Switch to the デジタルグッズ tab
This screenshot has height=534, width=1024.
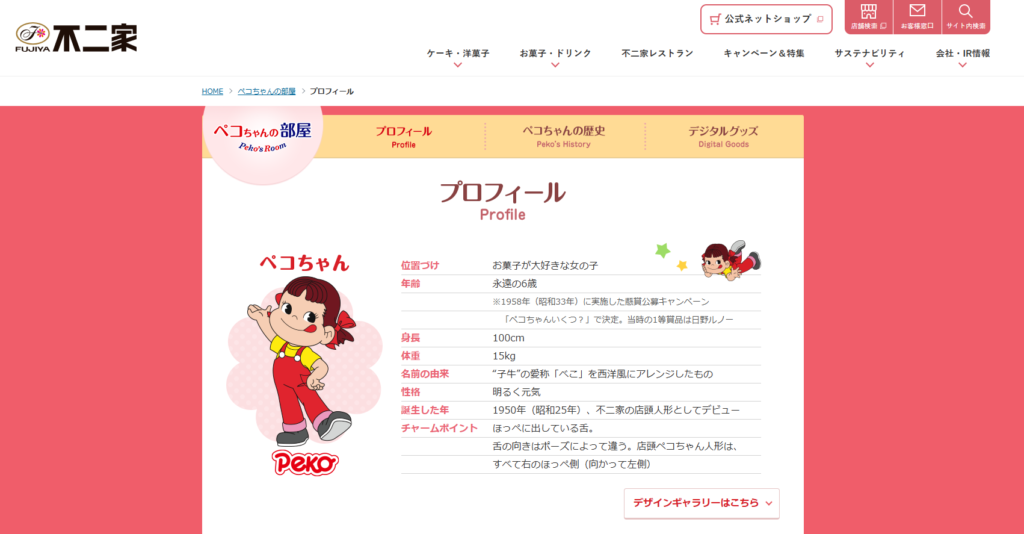click(x=722, y=136)
